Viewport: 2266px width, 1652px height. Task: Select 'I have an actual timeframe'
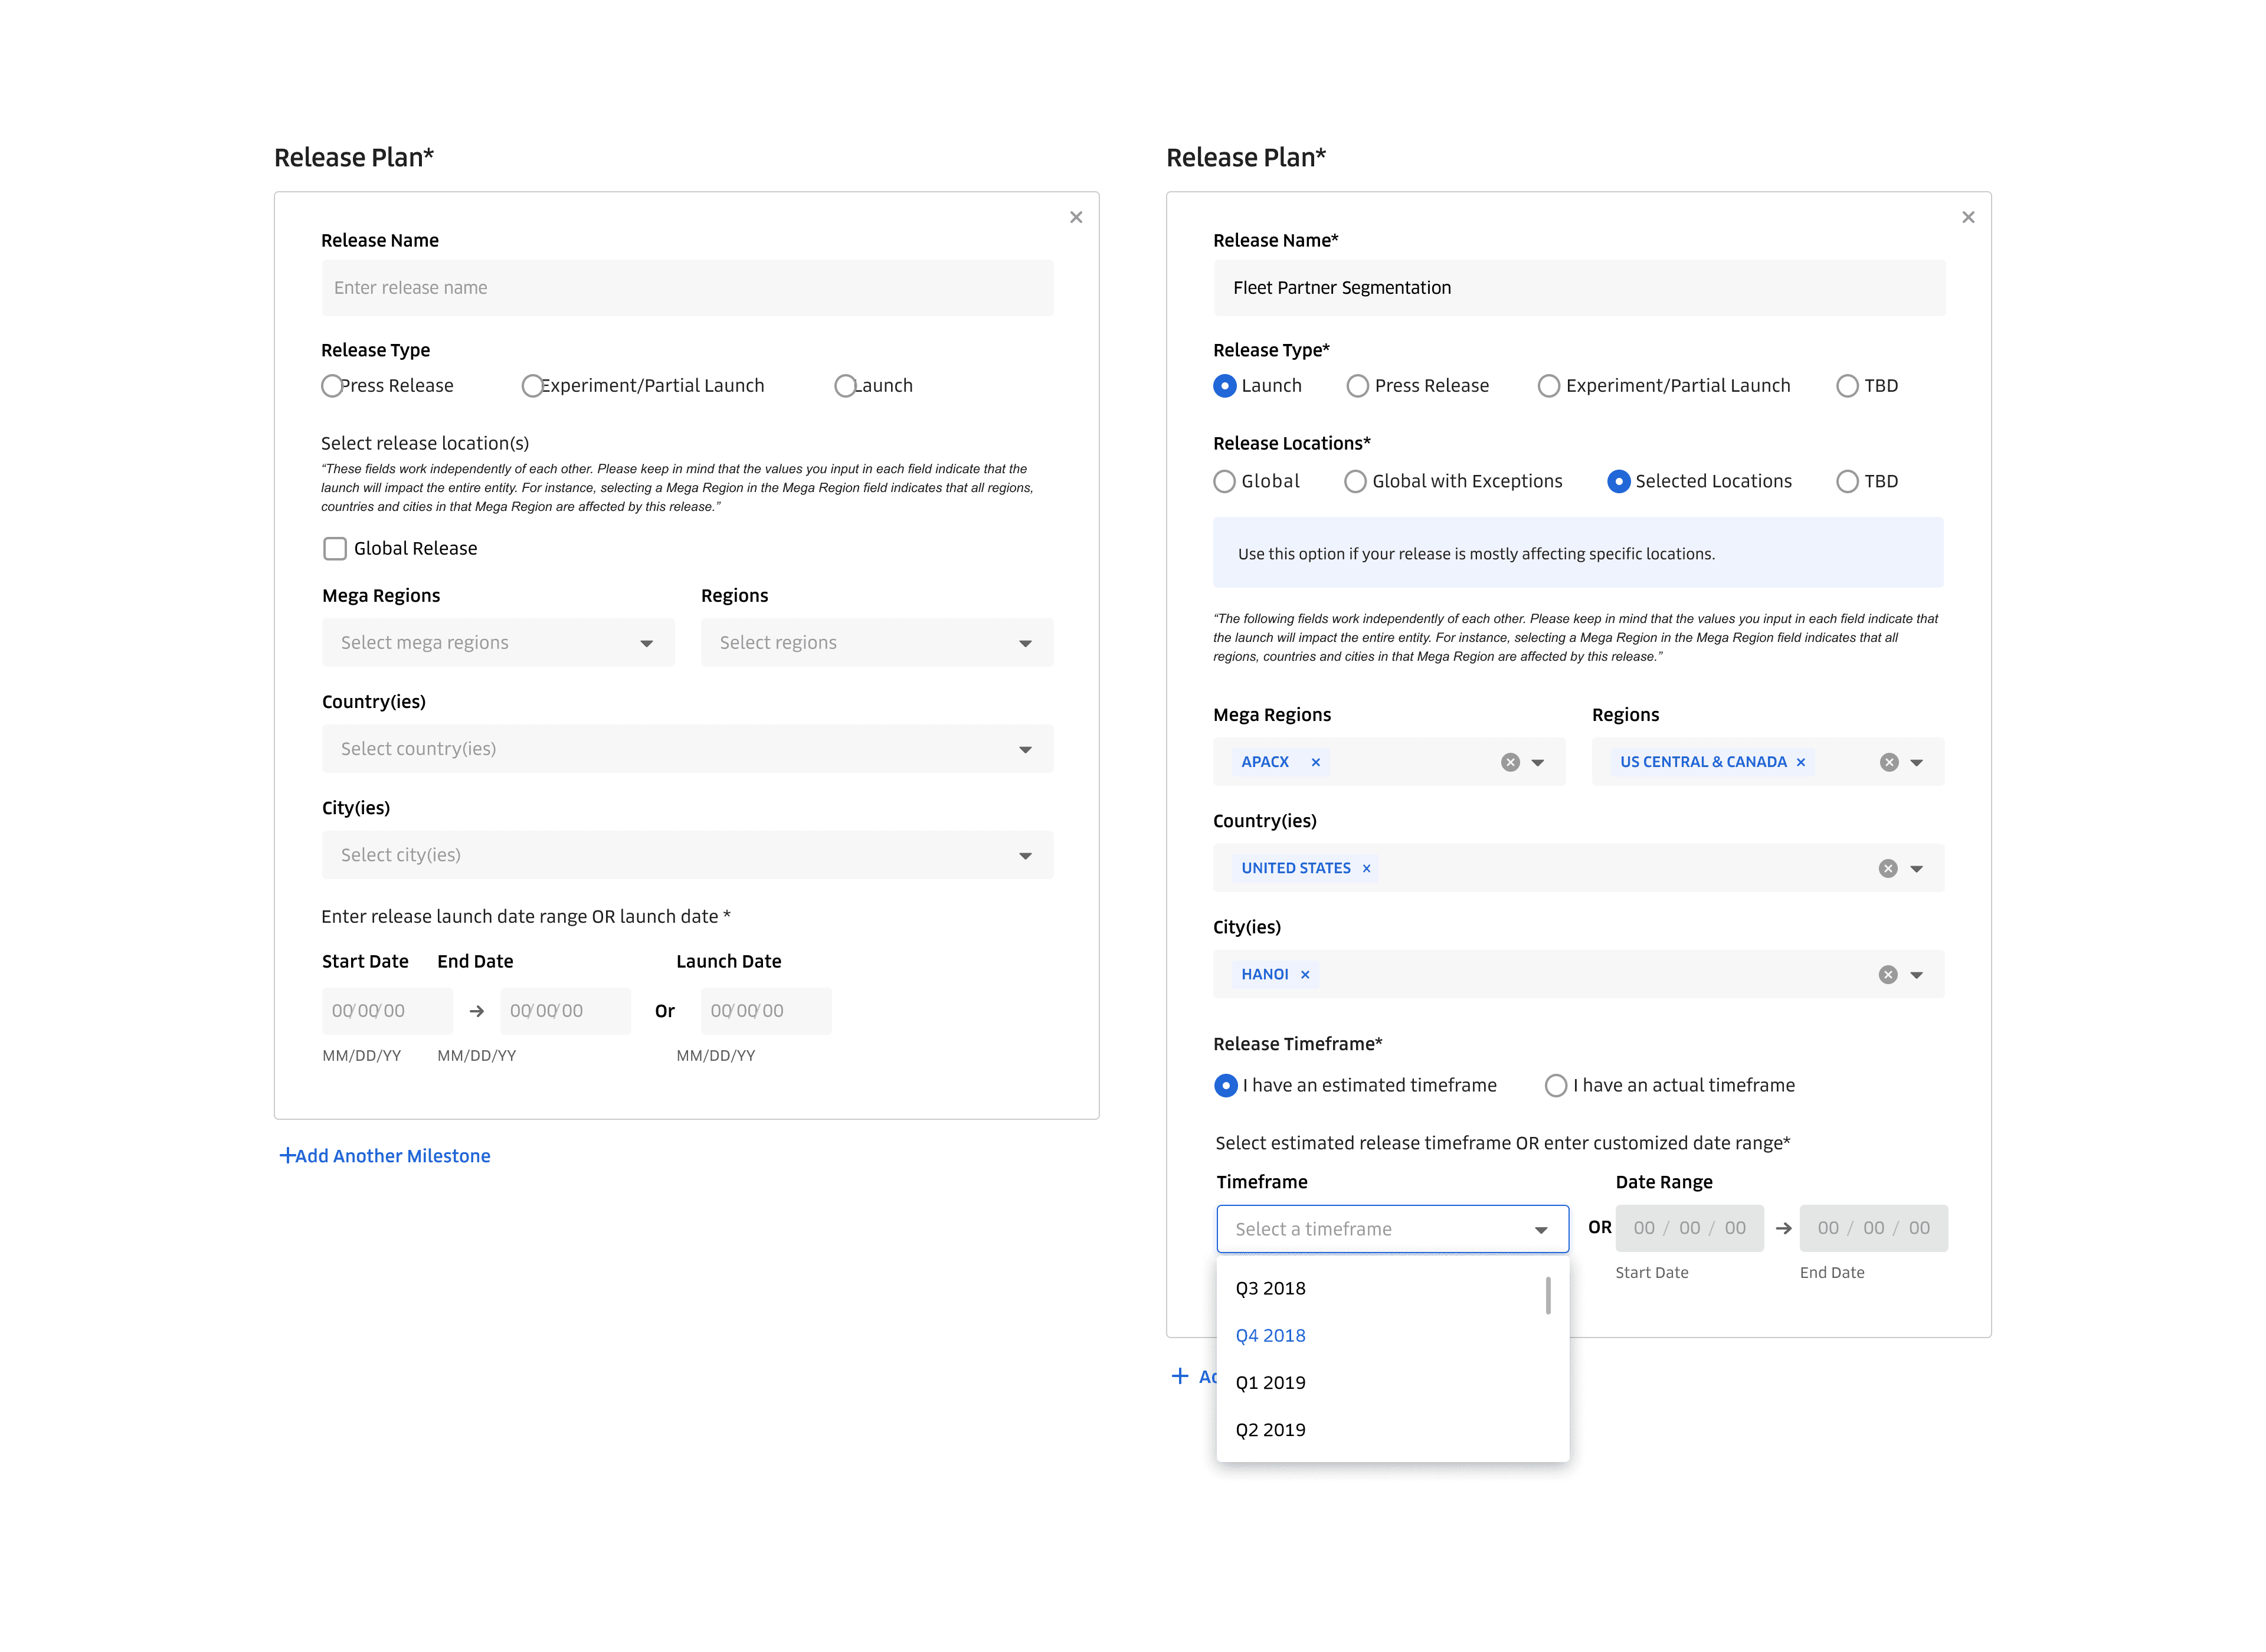click(1556, 1085)
